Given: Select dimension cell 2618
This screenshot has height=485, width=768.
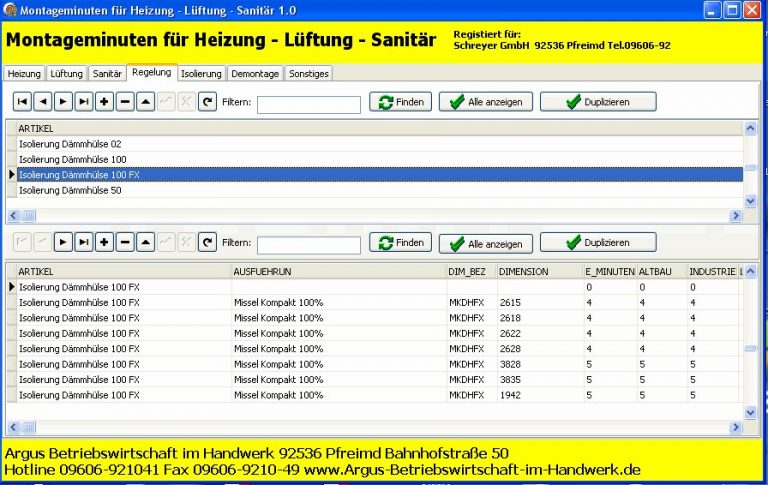Looking at the screenshot, I should (541, 318).
